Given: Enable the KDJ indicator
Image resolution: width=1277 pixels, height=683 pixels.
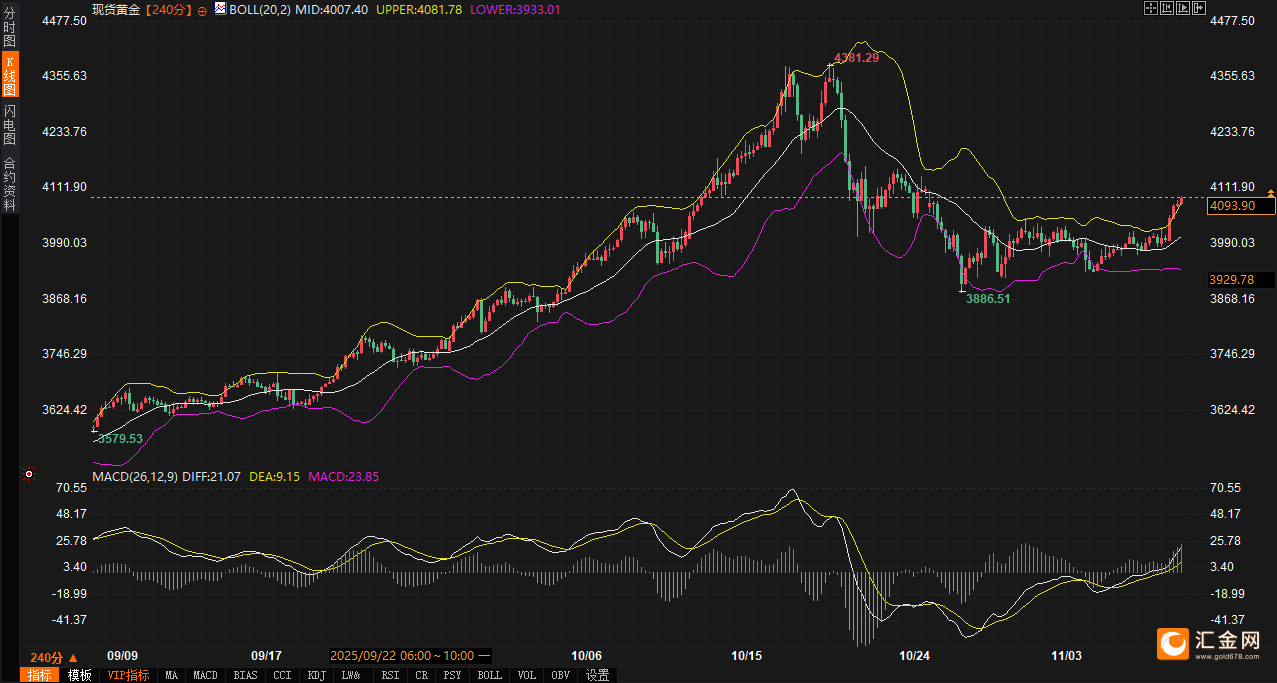Looking at the screenshot, I should pos(316,675).
